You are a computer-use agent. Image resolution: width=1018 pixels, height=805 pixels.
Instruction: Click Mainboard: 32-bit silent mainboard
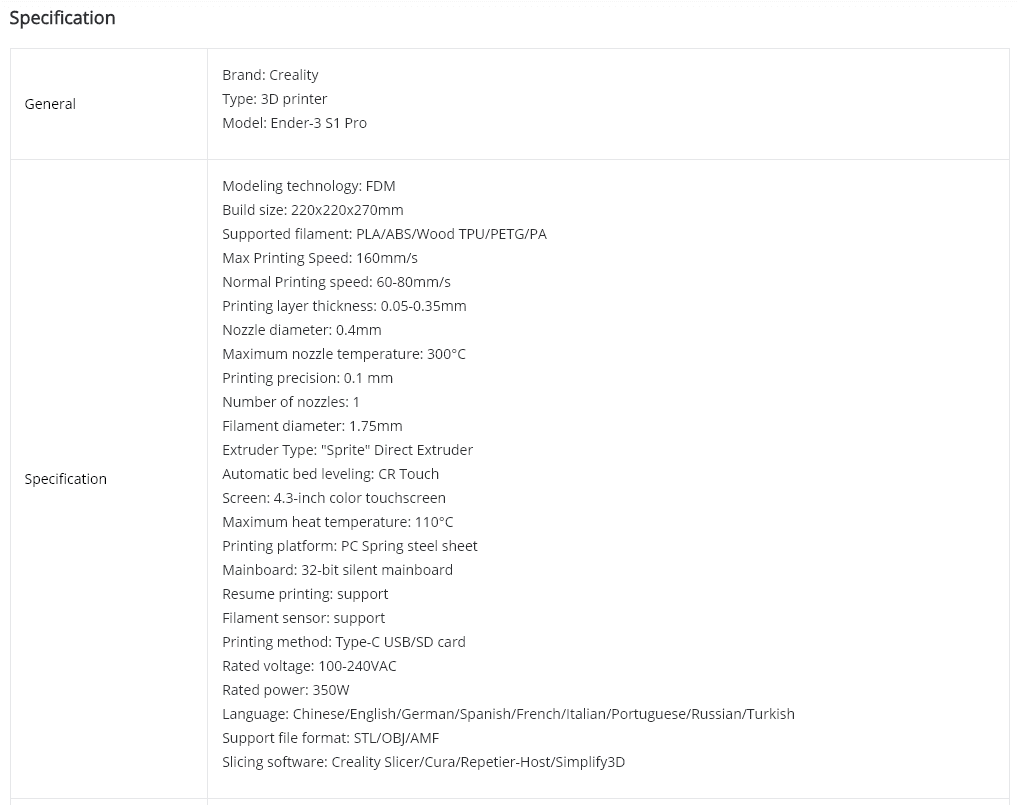pyautogui.click(x=337, y=571)
